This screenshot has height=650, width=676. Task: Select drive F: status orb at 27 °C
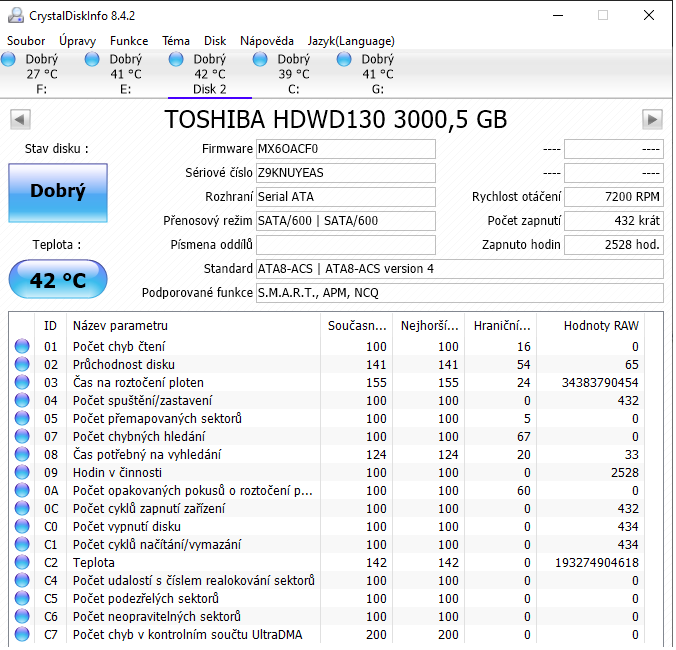point(9,60)
